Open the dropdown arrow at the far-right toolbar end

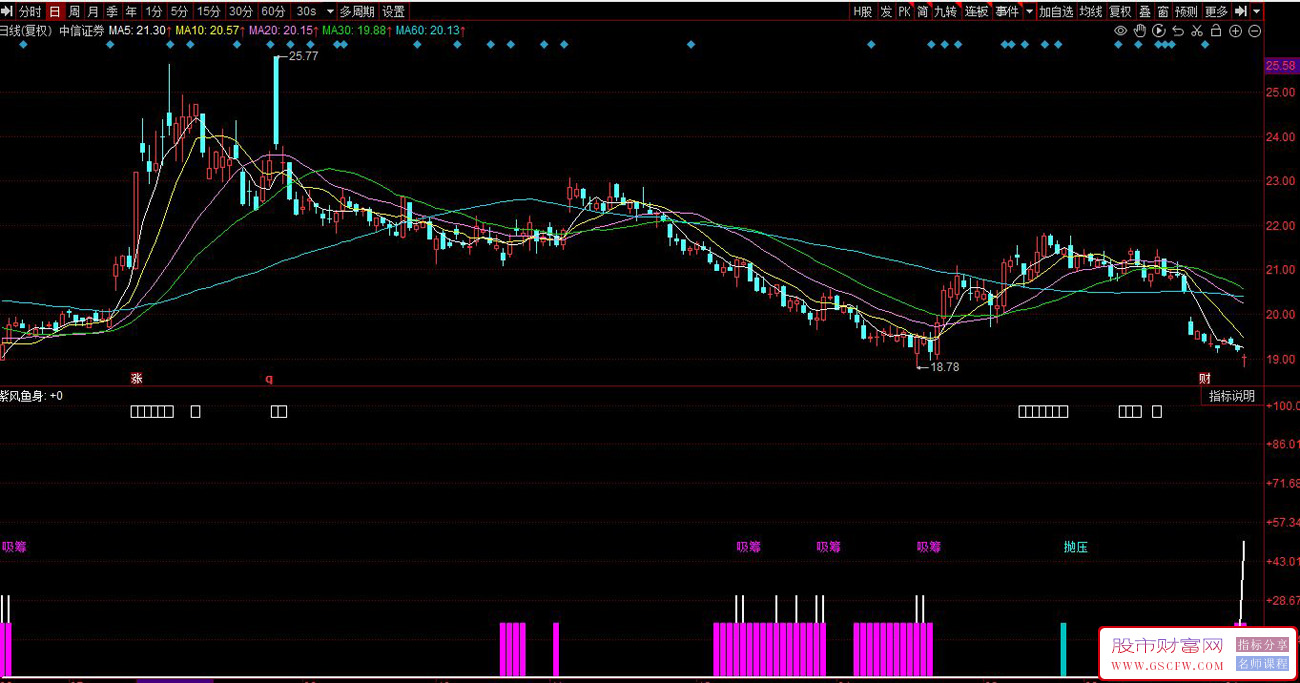(x=1257, y=11)
